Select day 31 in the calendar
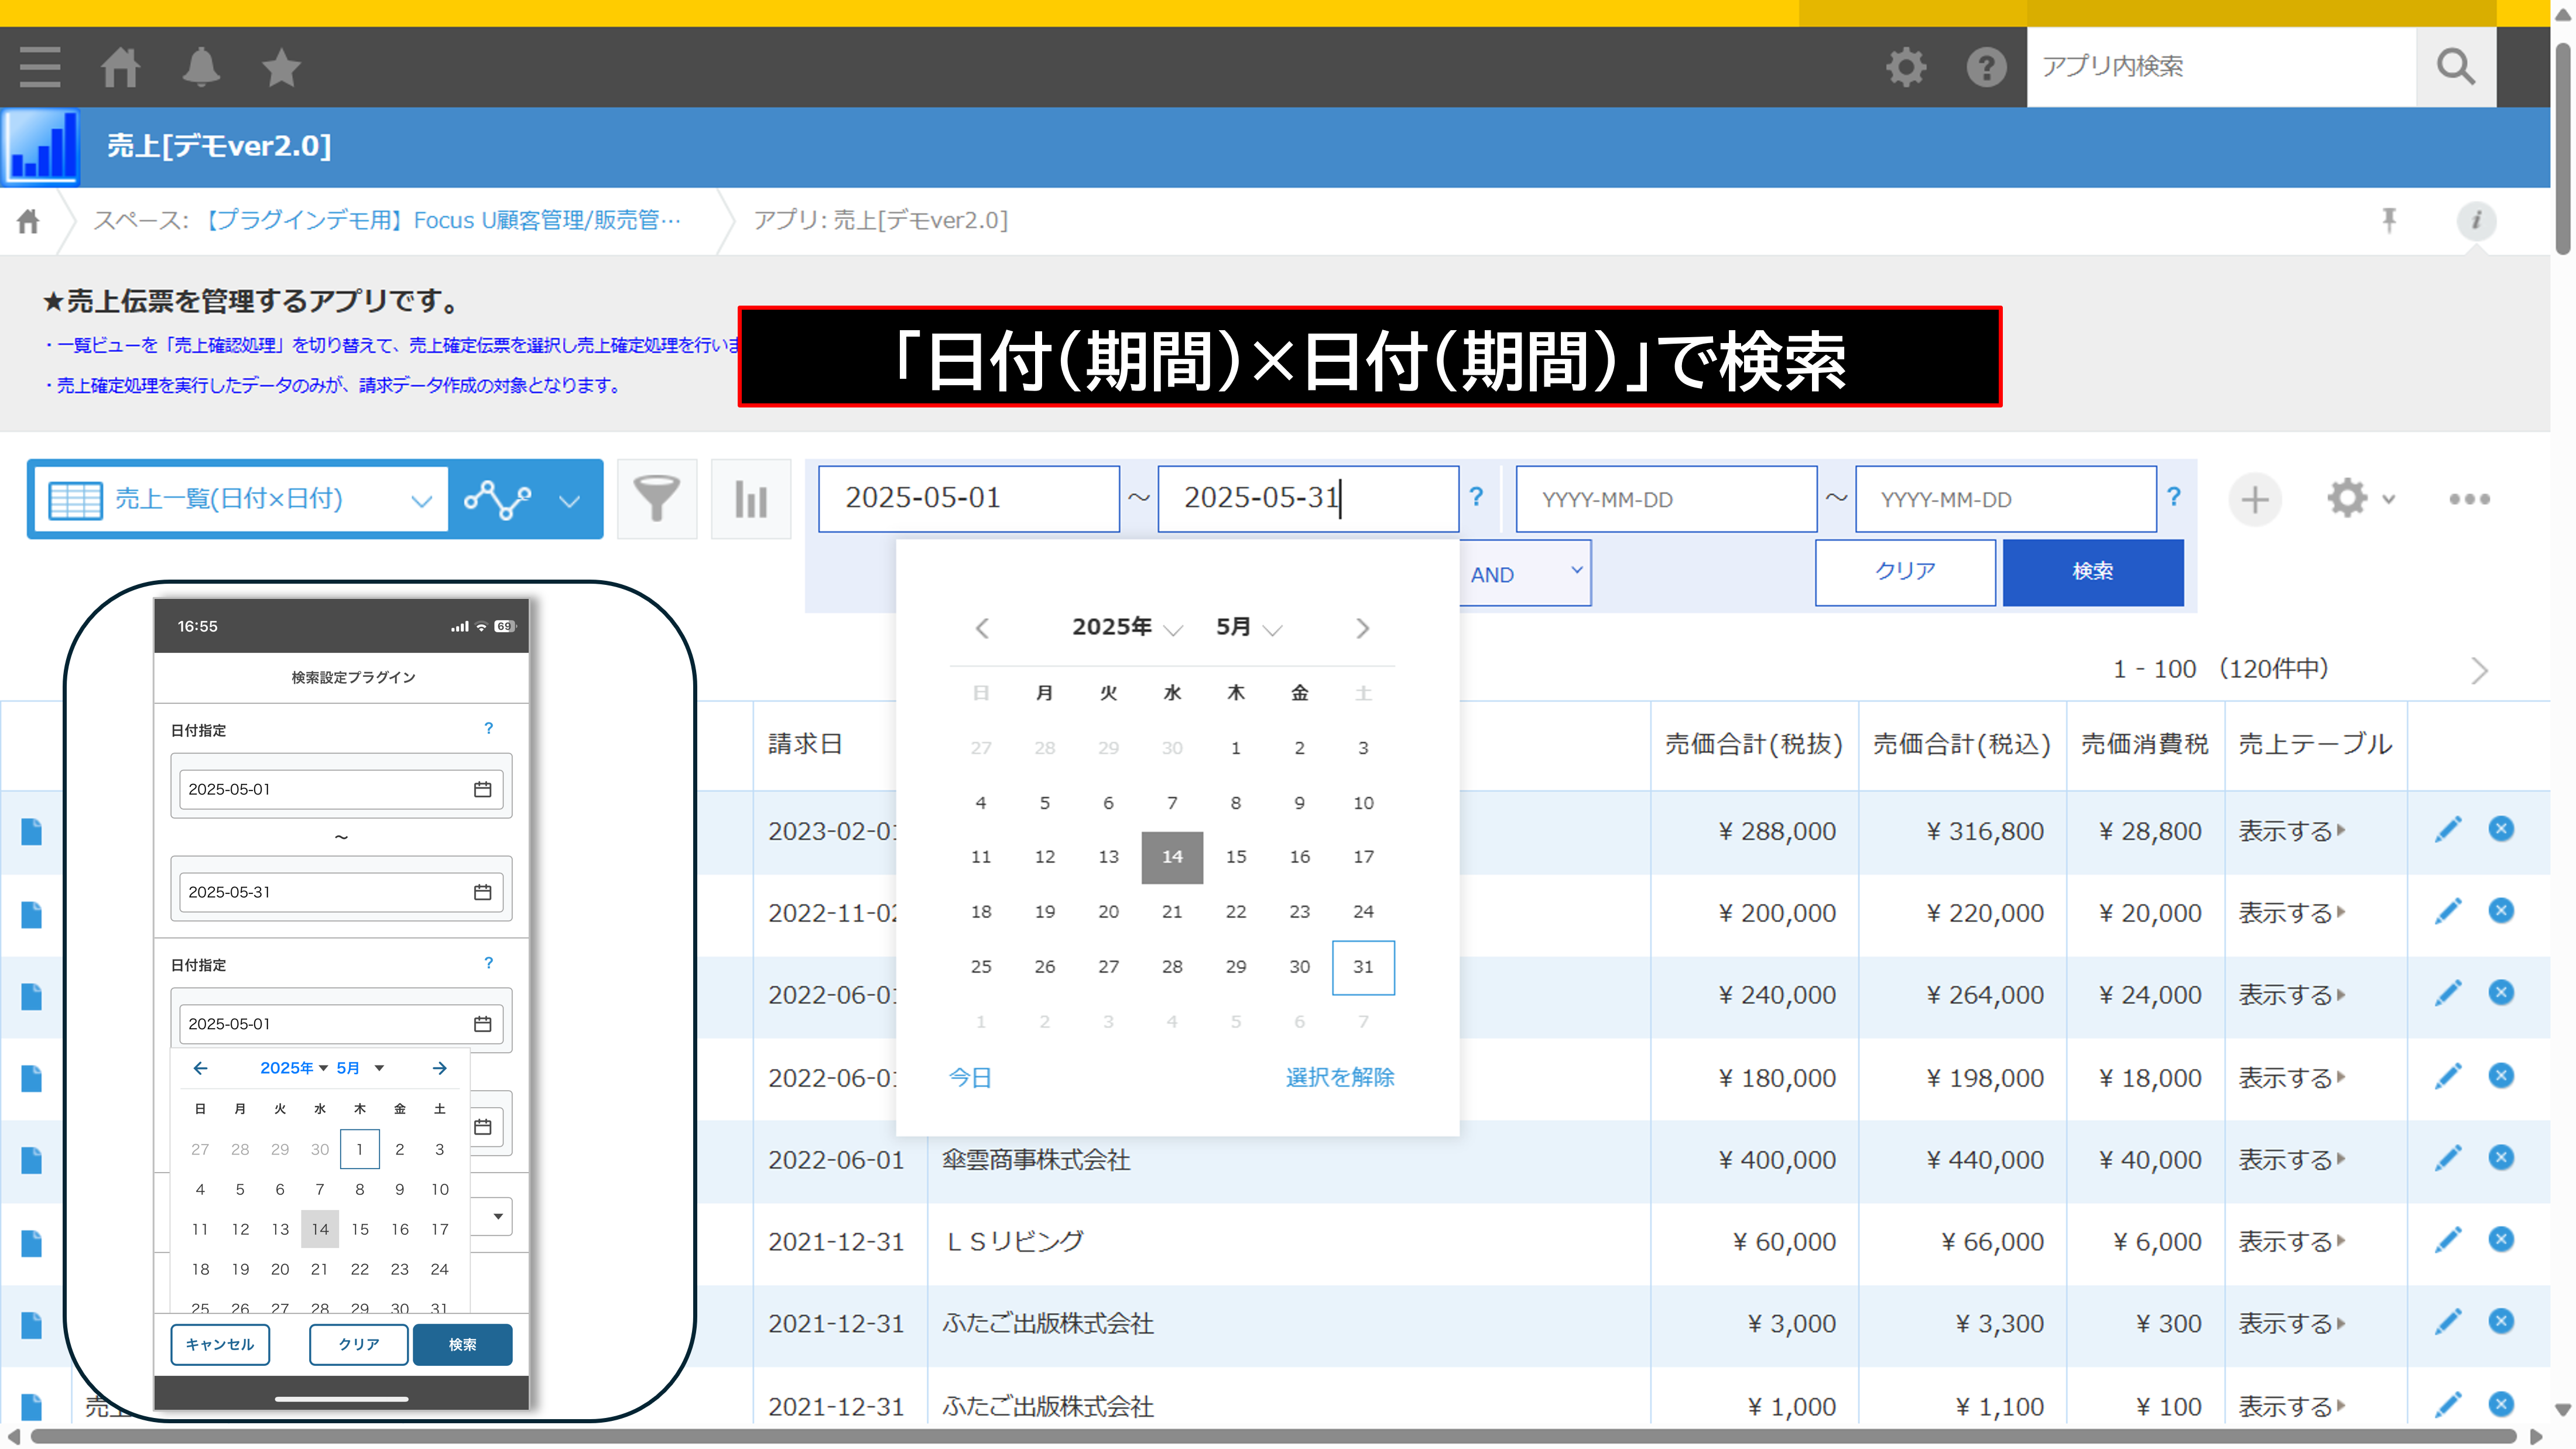The image size is (2576, 1449). 1363,967
